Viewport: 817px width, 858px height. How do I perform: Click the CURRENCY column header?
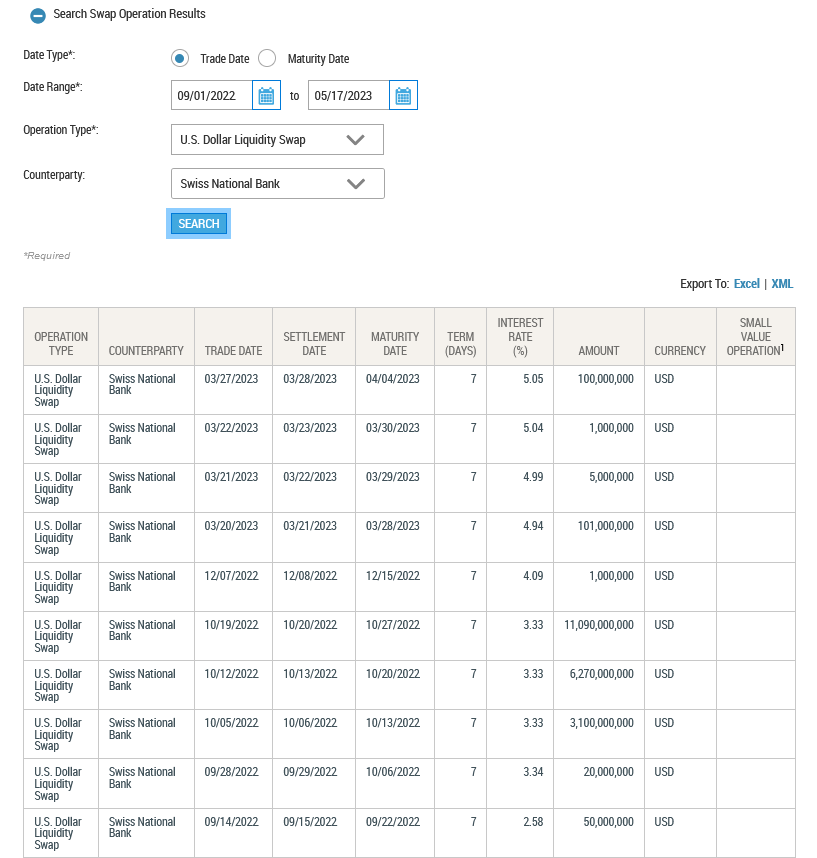click(x=680, y=337)
